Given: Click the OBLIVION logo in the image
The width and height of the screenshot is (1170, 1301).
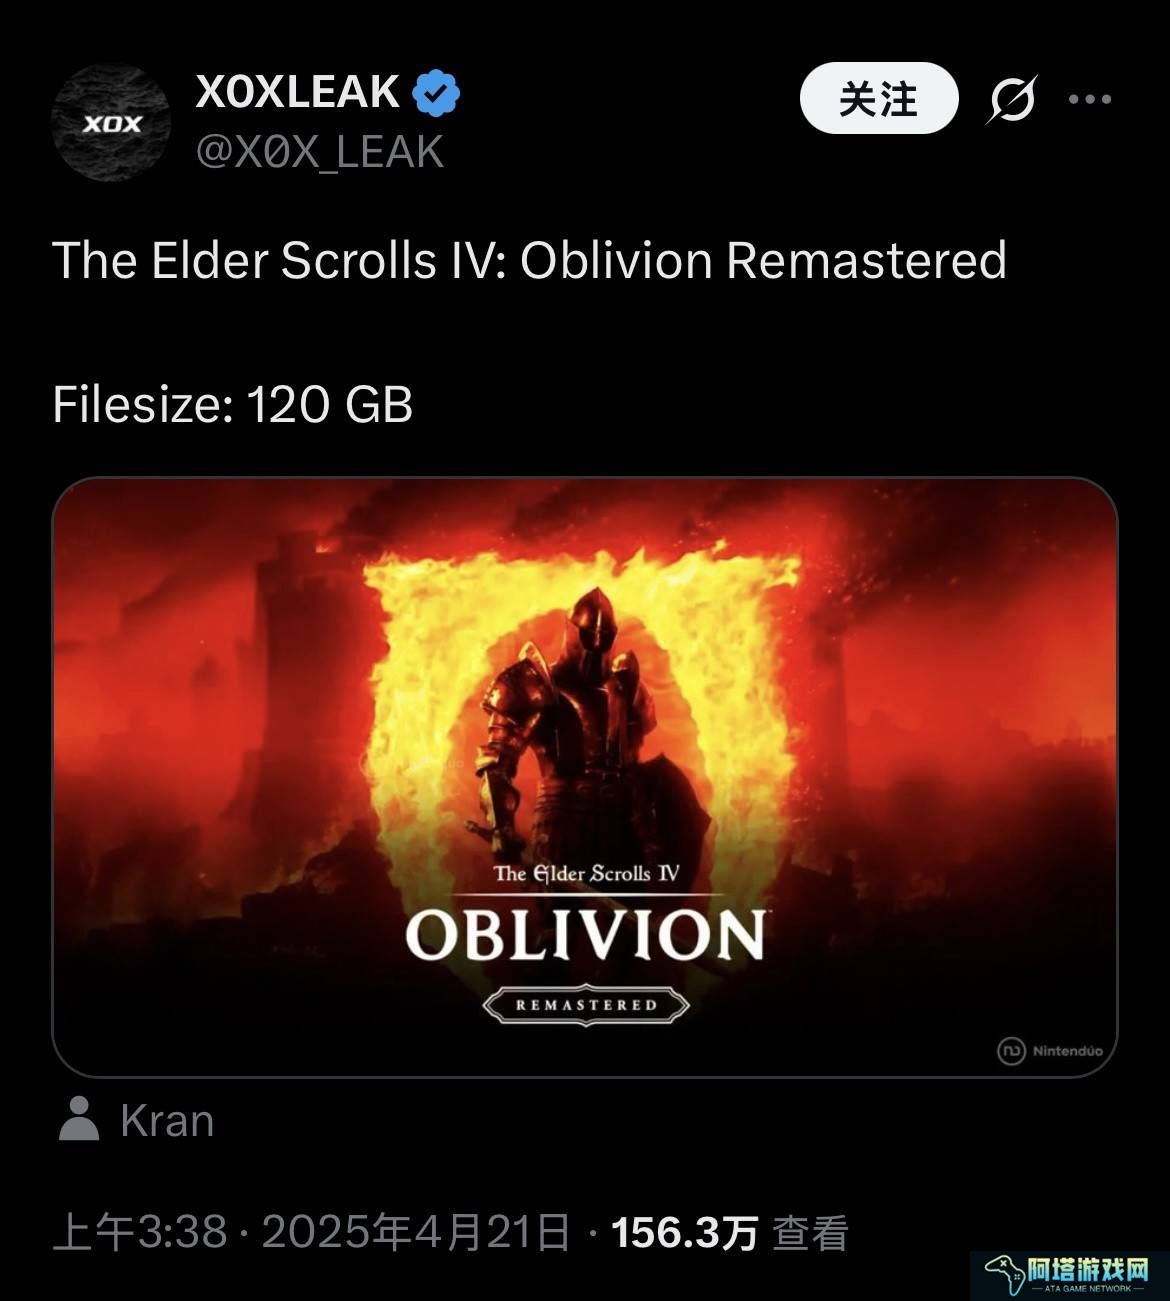Looking at the screenshot, I should 586,935.
